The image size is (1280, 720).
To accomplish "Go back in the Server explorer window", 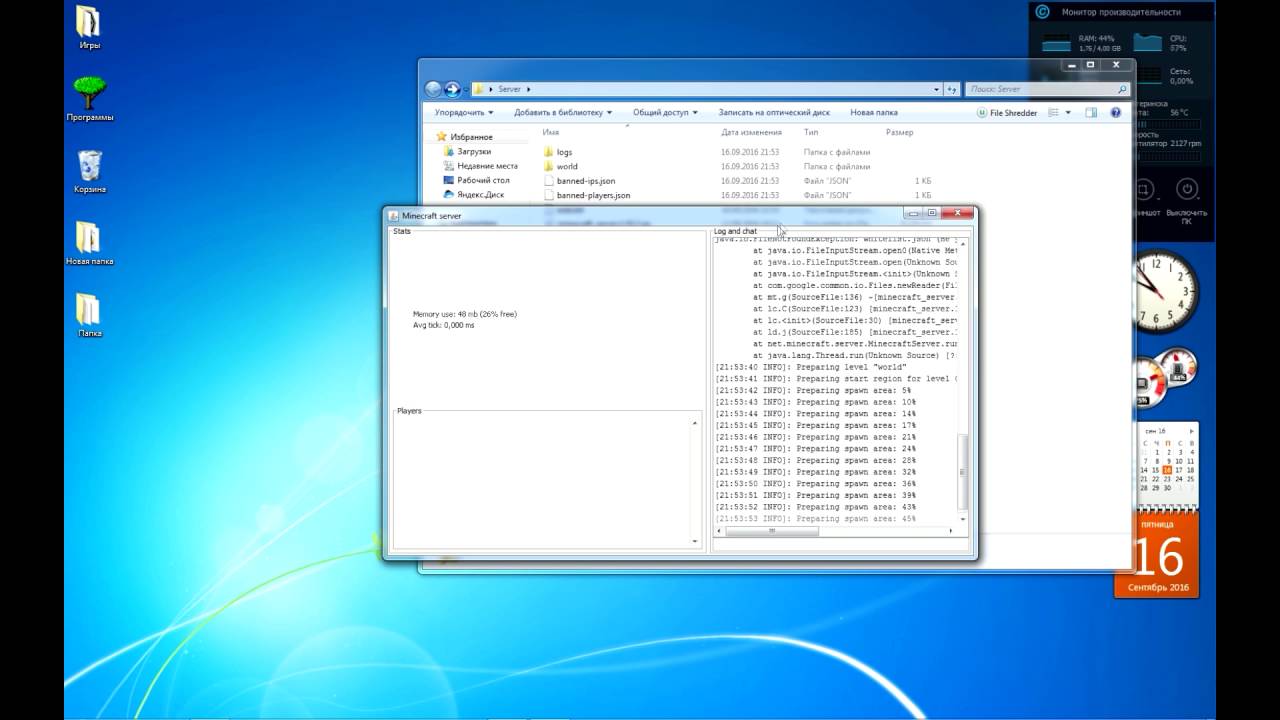I will tap(433, 89).
